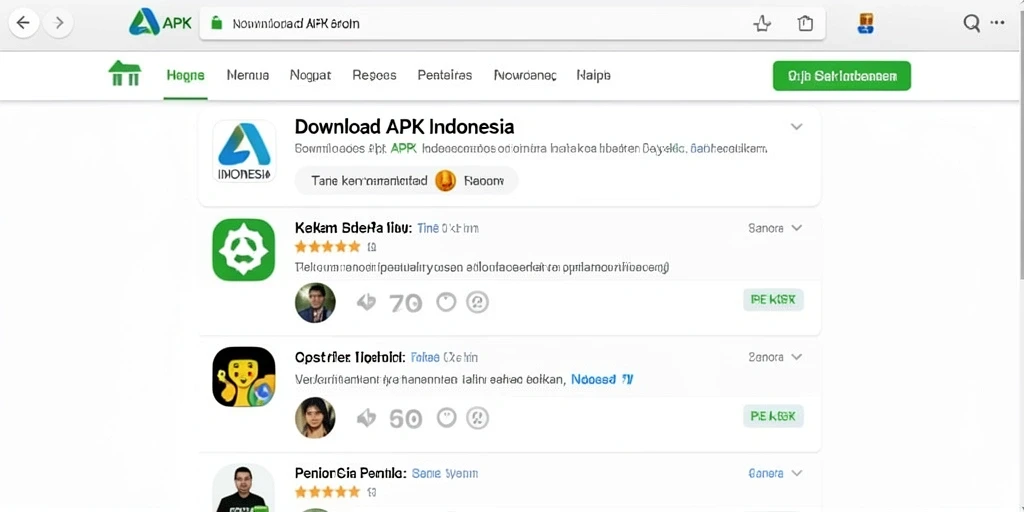This screenshot has width=1024, height=512.
Task: Click the thumbs-up icon next to 70
Action: tap(366, 302)
